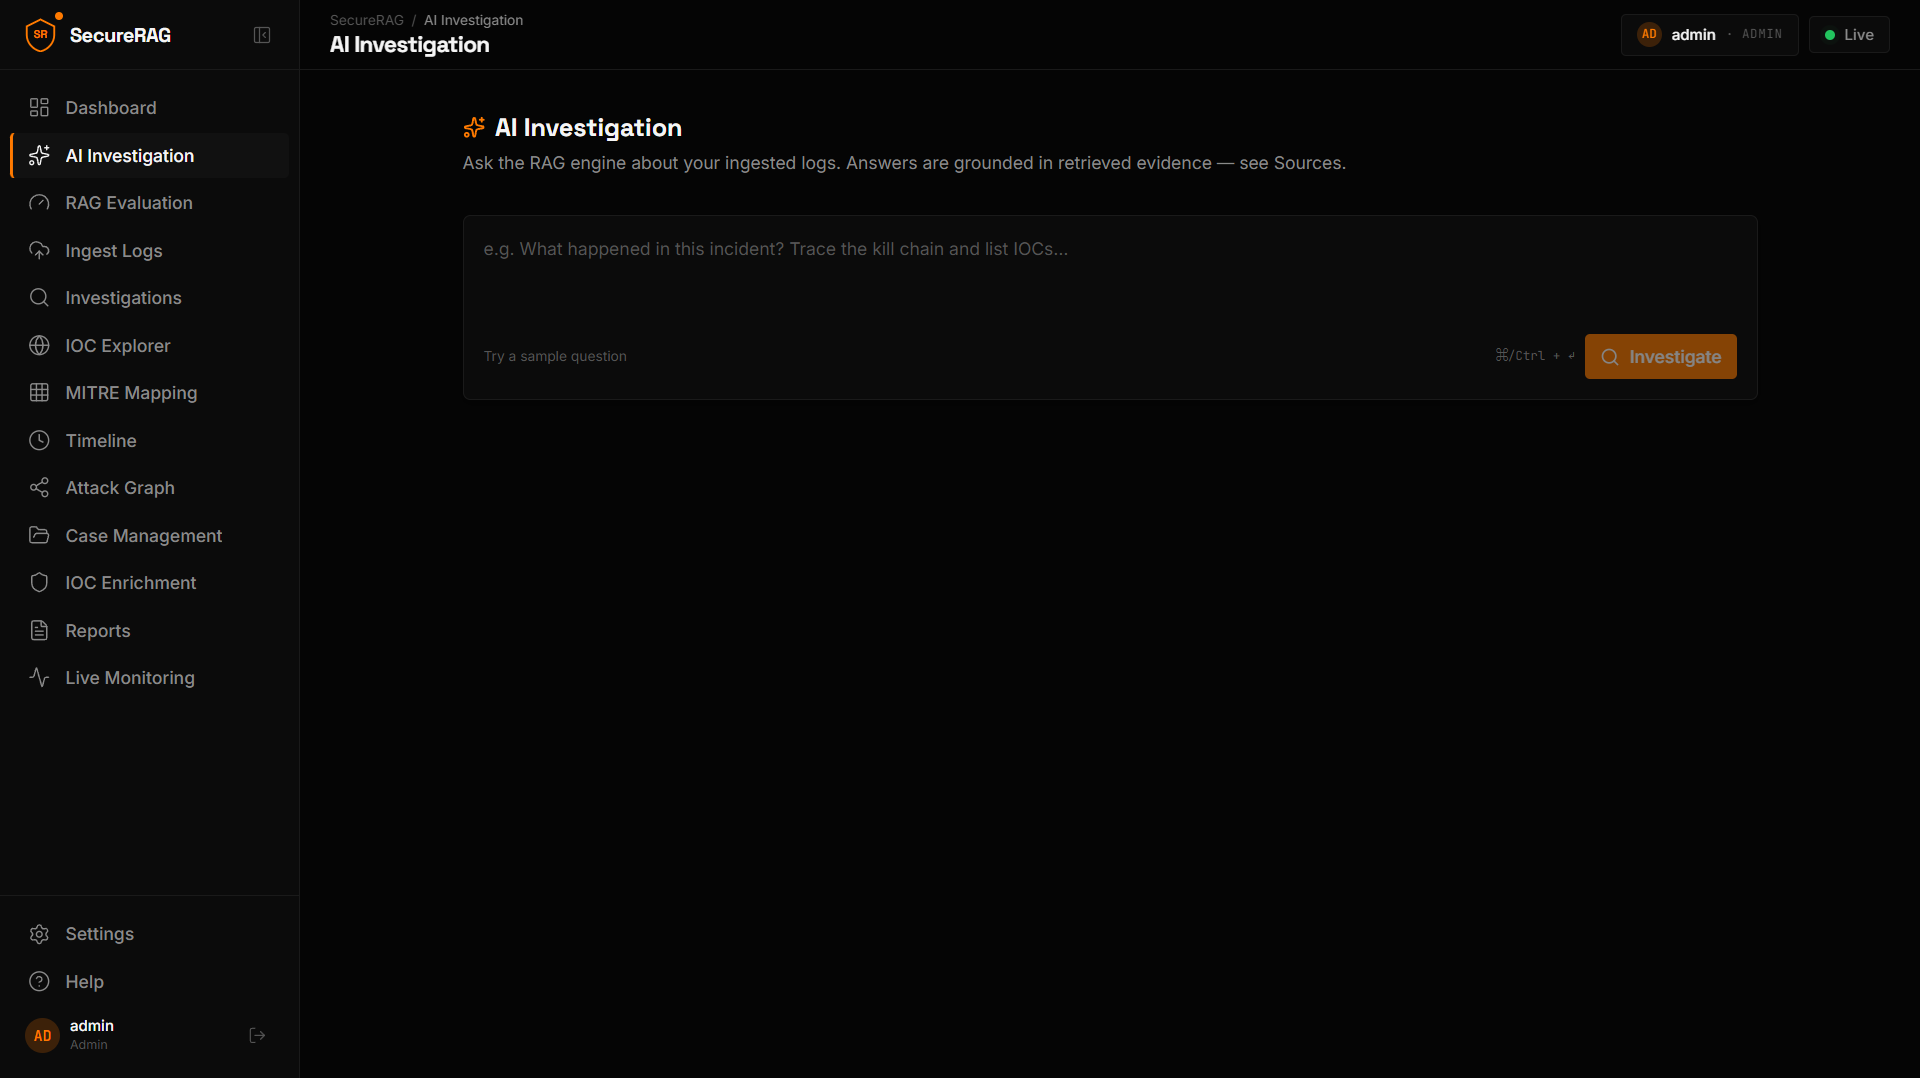Open the Dashboard page
This screenshot has width=1920, height=1078.
tap(150, 107)
